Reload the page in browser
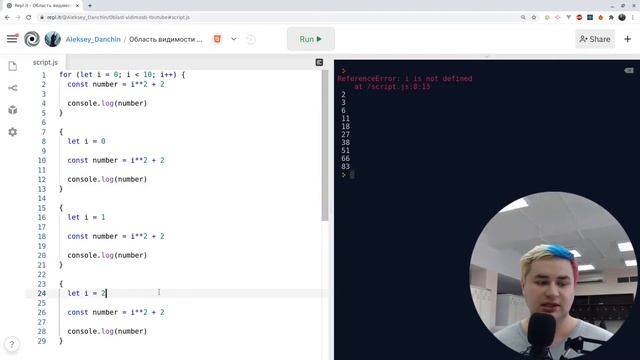 (x=29, y=18)
